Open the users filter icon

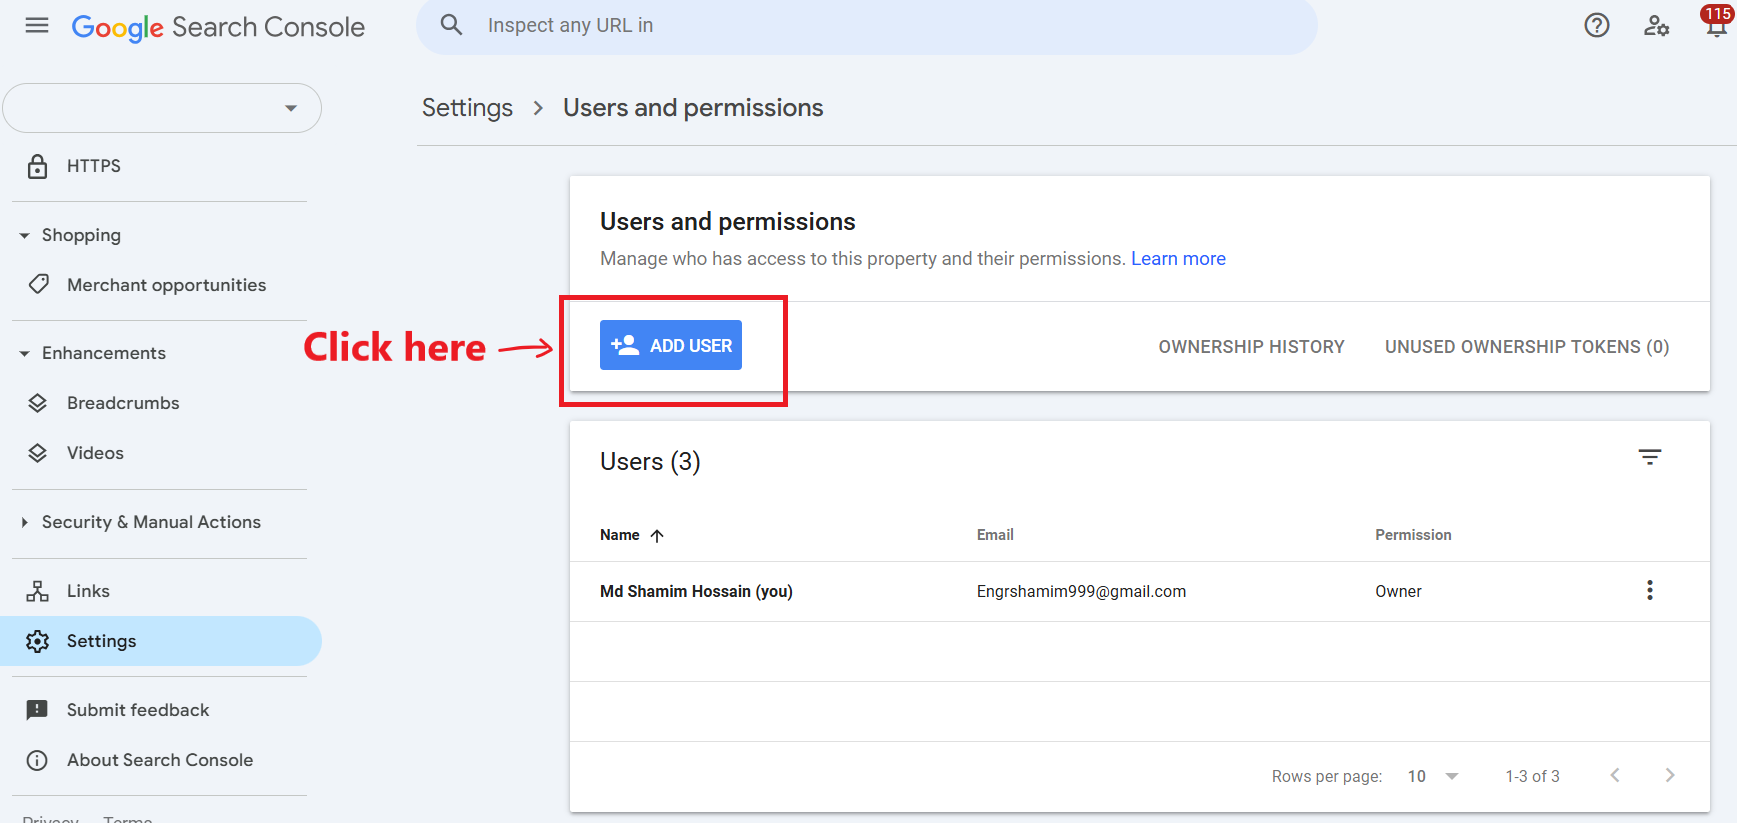[x=1650, y=457]
